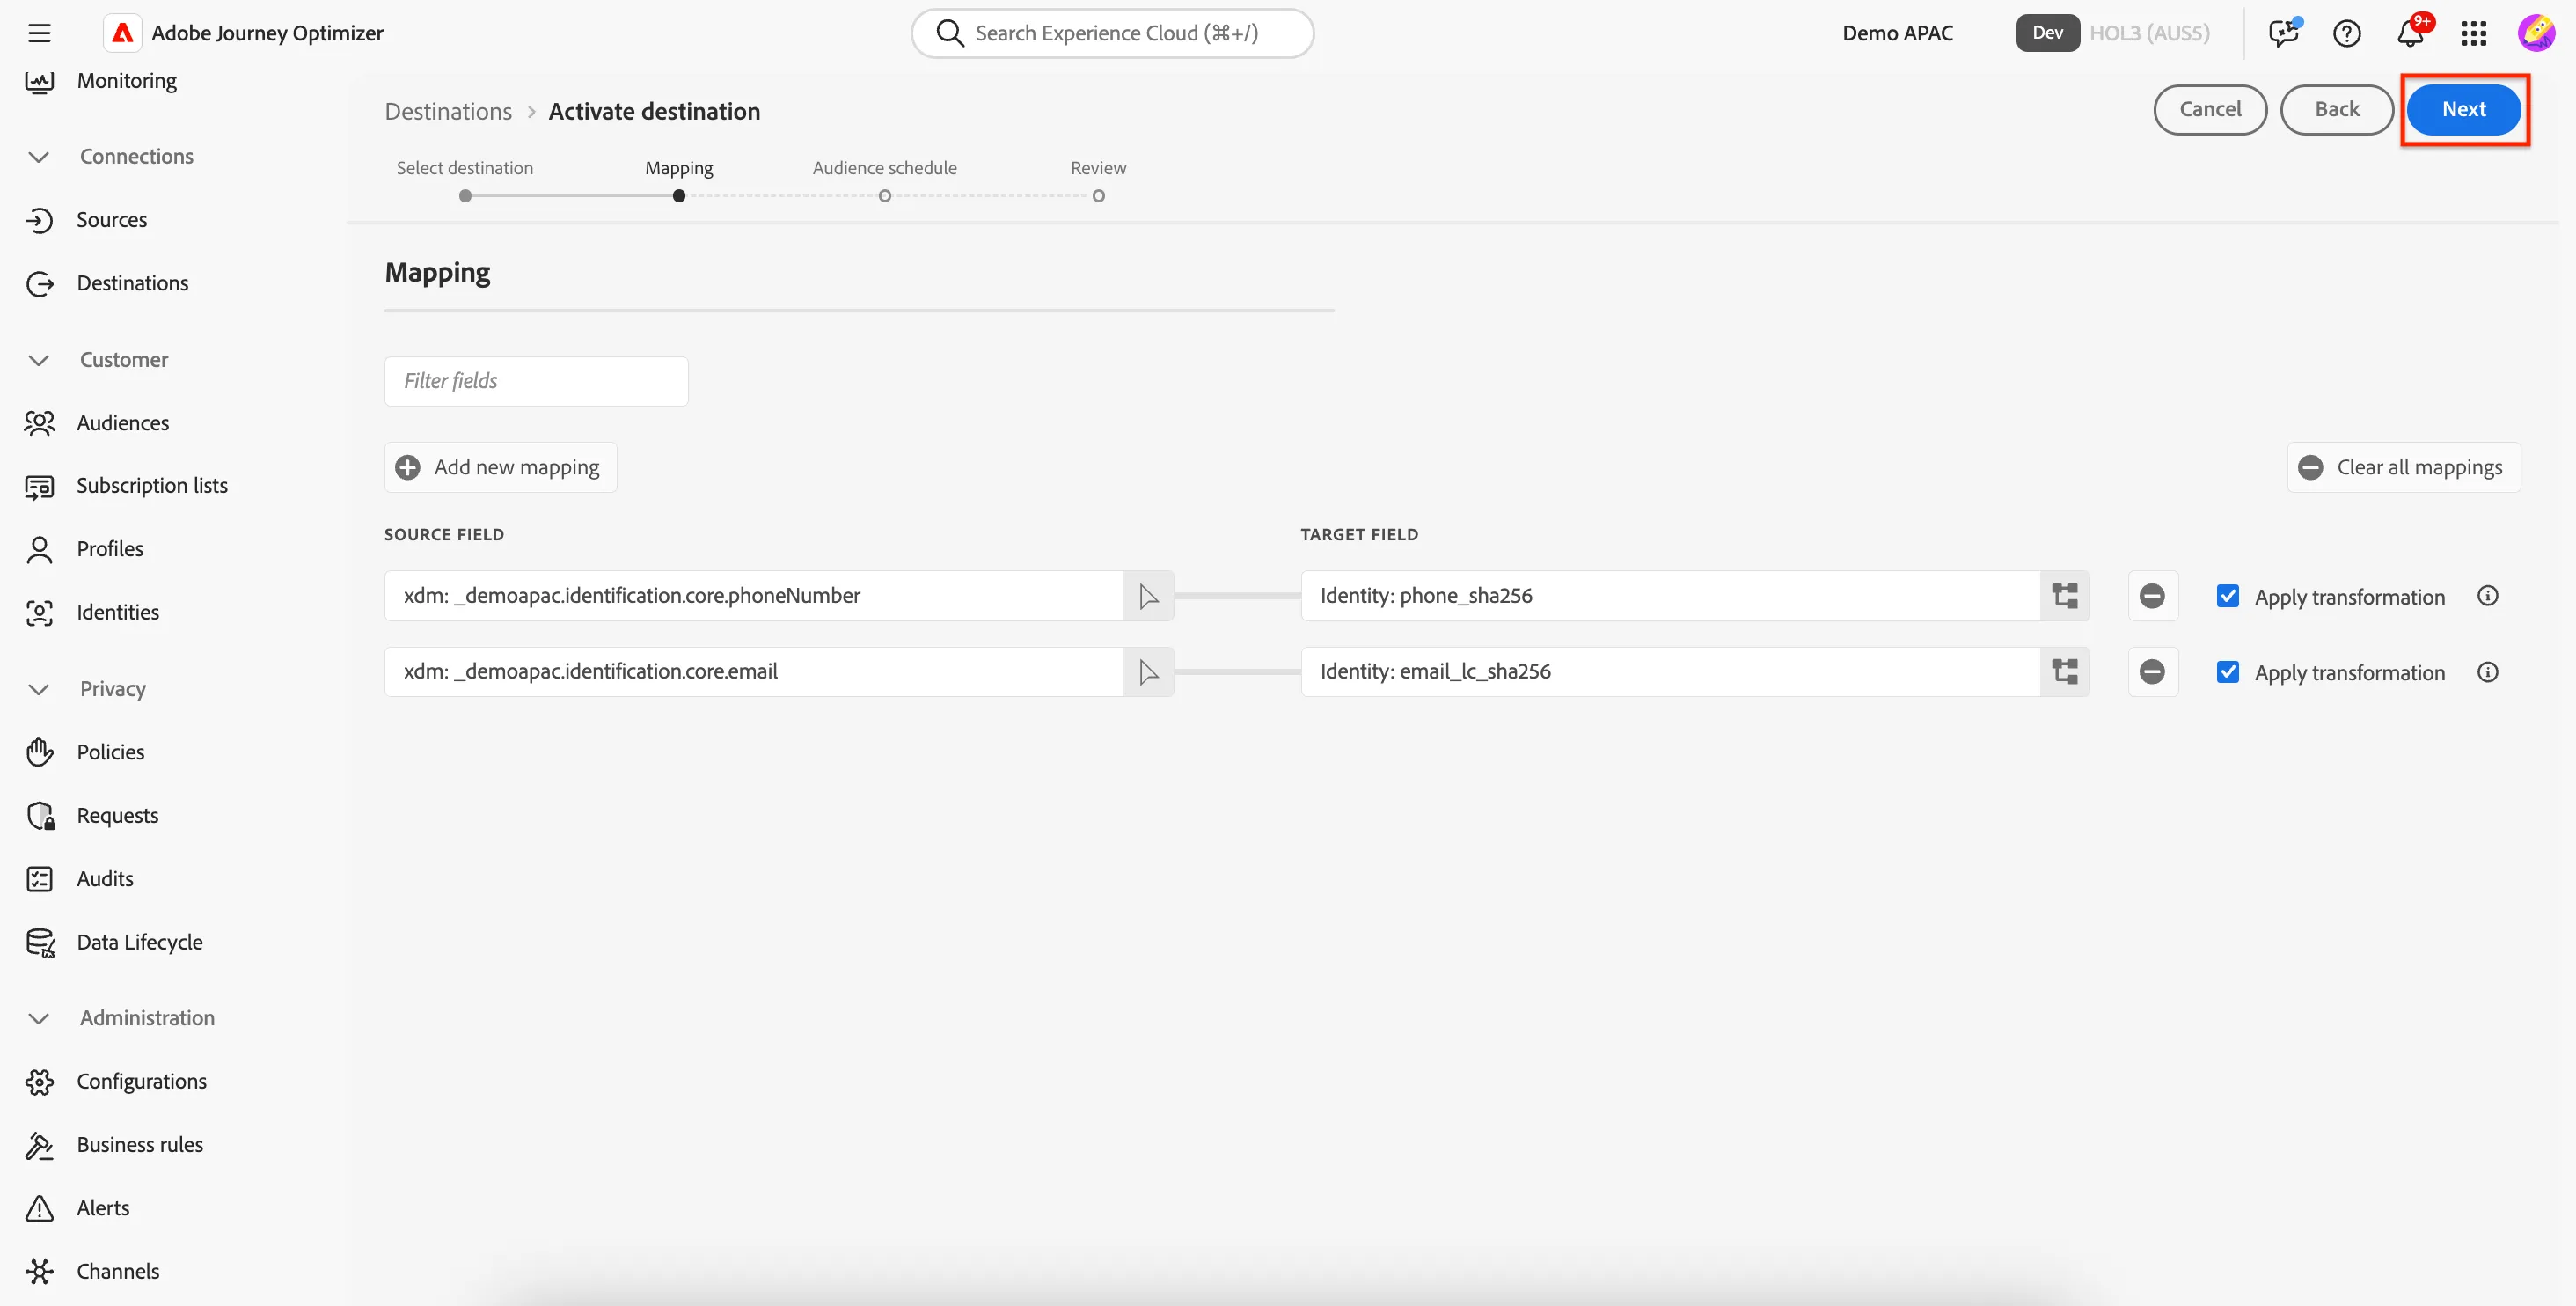
Task: Click the Audience schedule step marker
Action: (884, 196)
